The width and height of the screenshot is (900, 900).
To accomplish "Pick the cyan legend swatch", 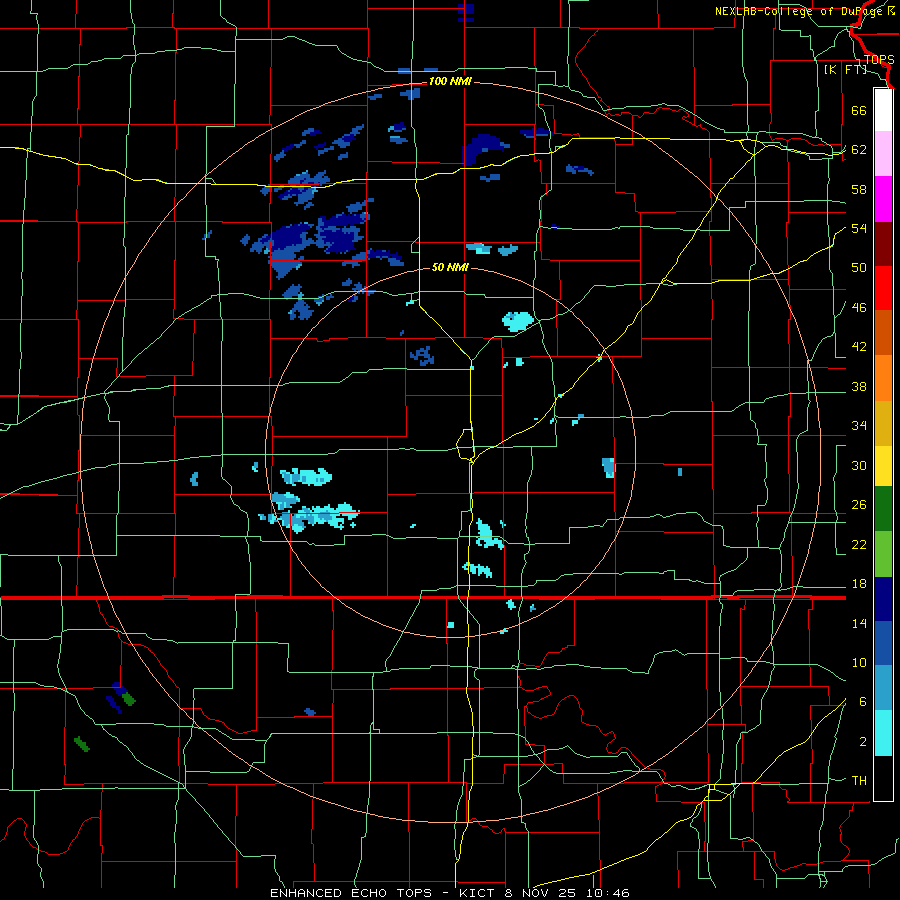I will point(883,733).
